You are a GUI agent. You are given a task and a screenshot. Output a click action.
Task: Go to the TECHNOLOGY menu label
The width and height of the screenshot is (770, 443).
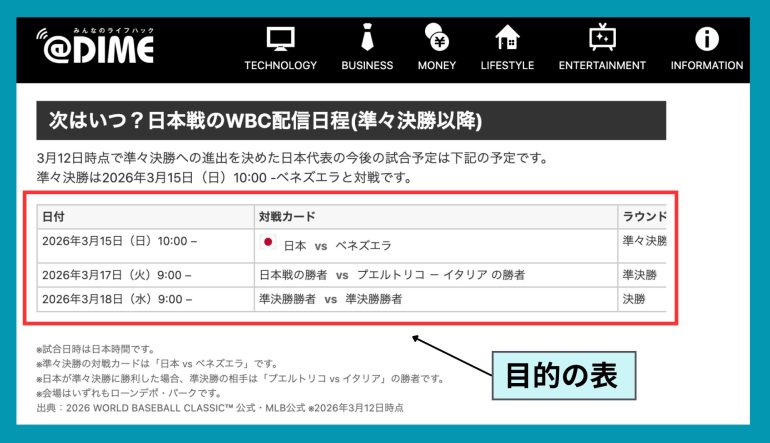tap(280, 65)
